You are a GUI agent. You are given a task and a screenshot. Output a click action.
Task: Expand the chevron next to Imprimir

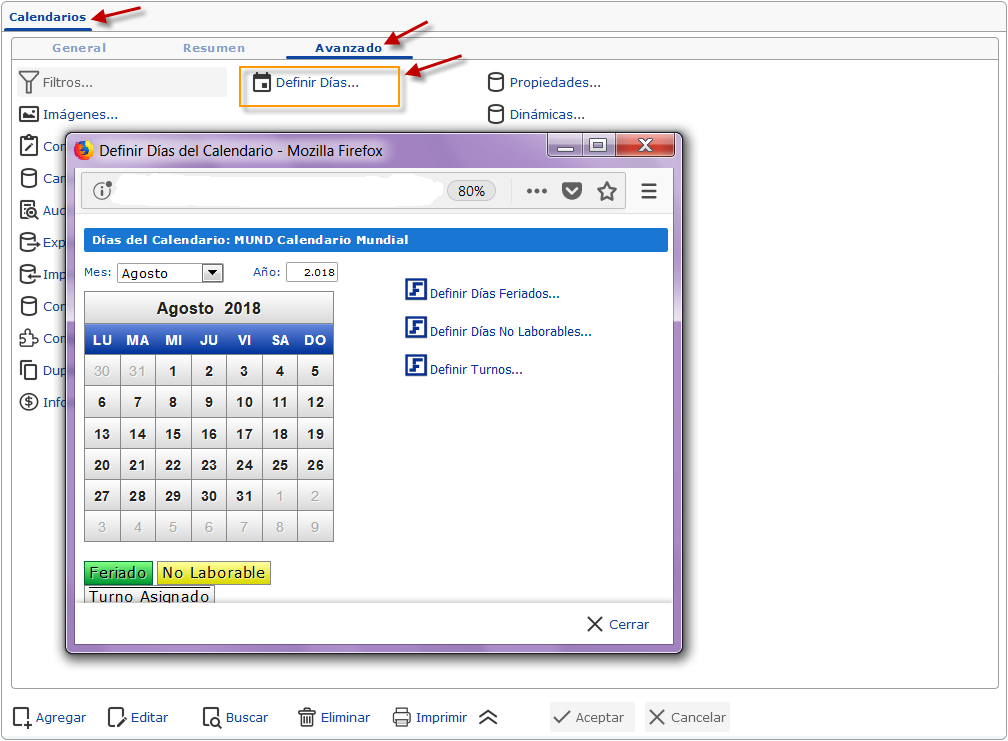(489, 717)
